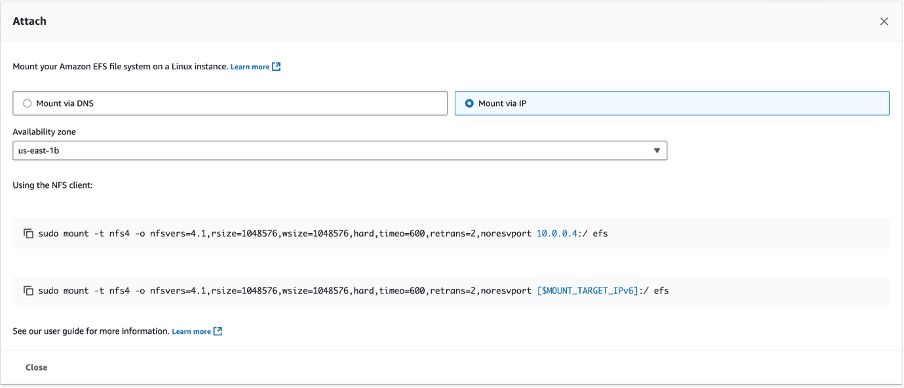Open Learn more link about mounting EFS

[x=250, y=67]
